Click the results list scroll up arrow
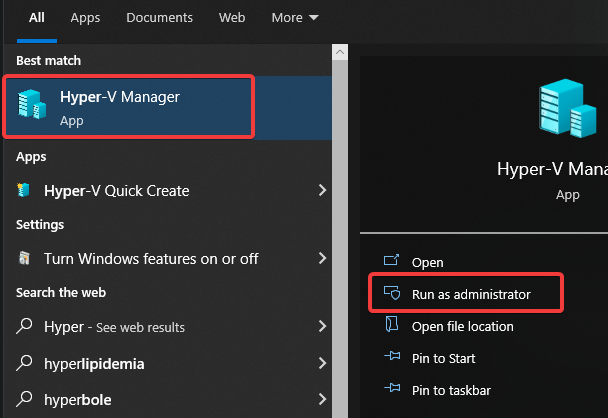Screen dimensions: 608x418 pyautogui.click(x=340, y=52)
